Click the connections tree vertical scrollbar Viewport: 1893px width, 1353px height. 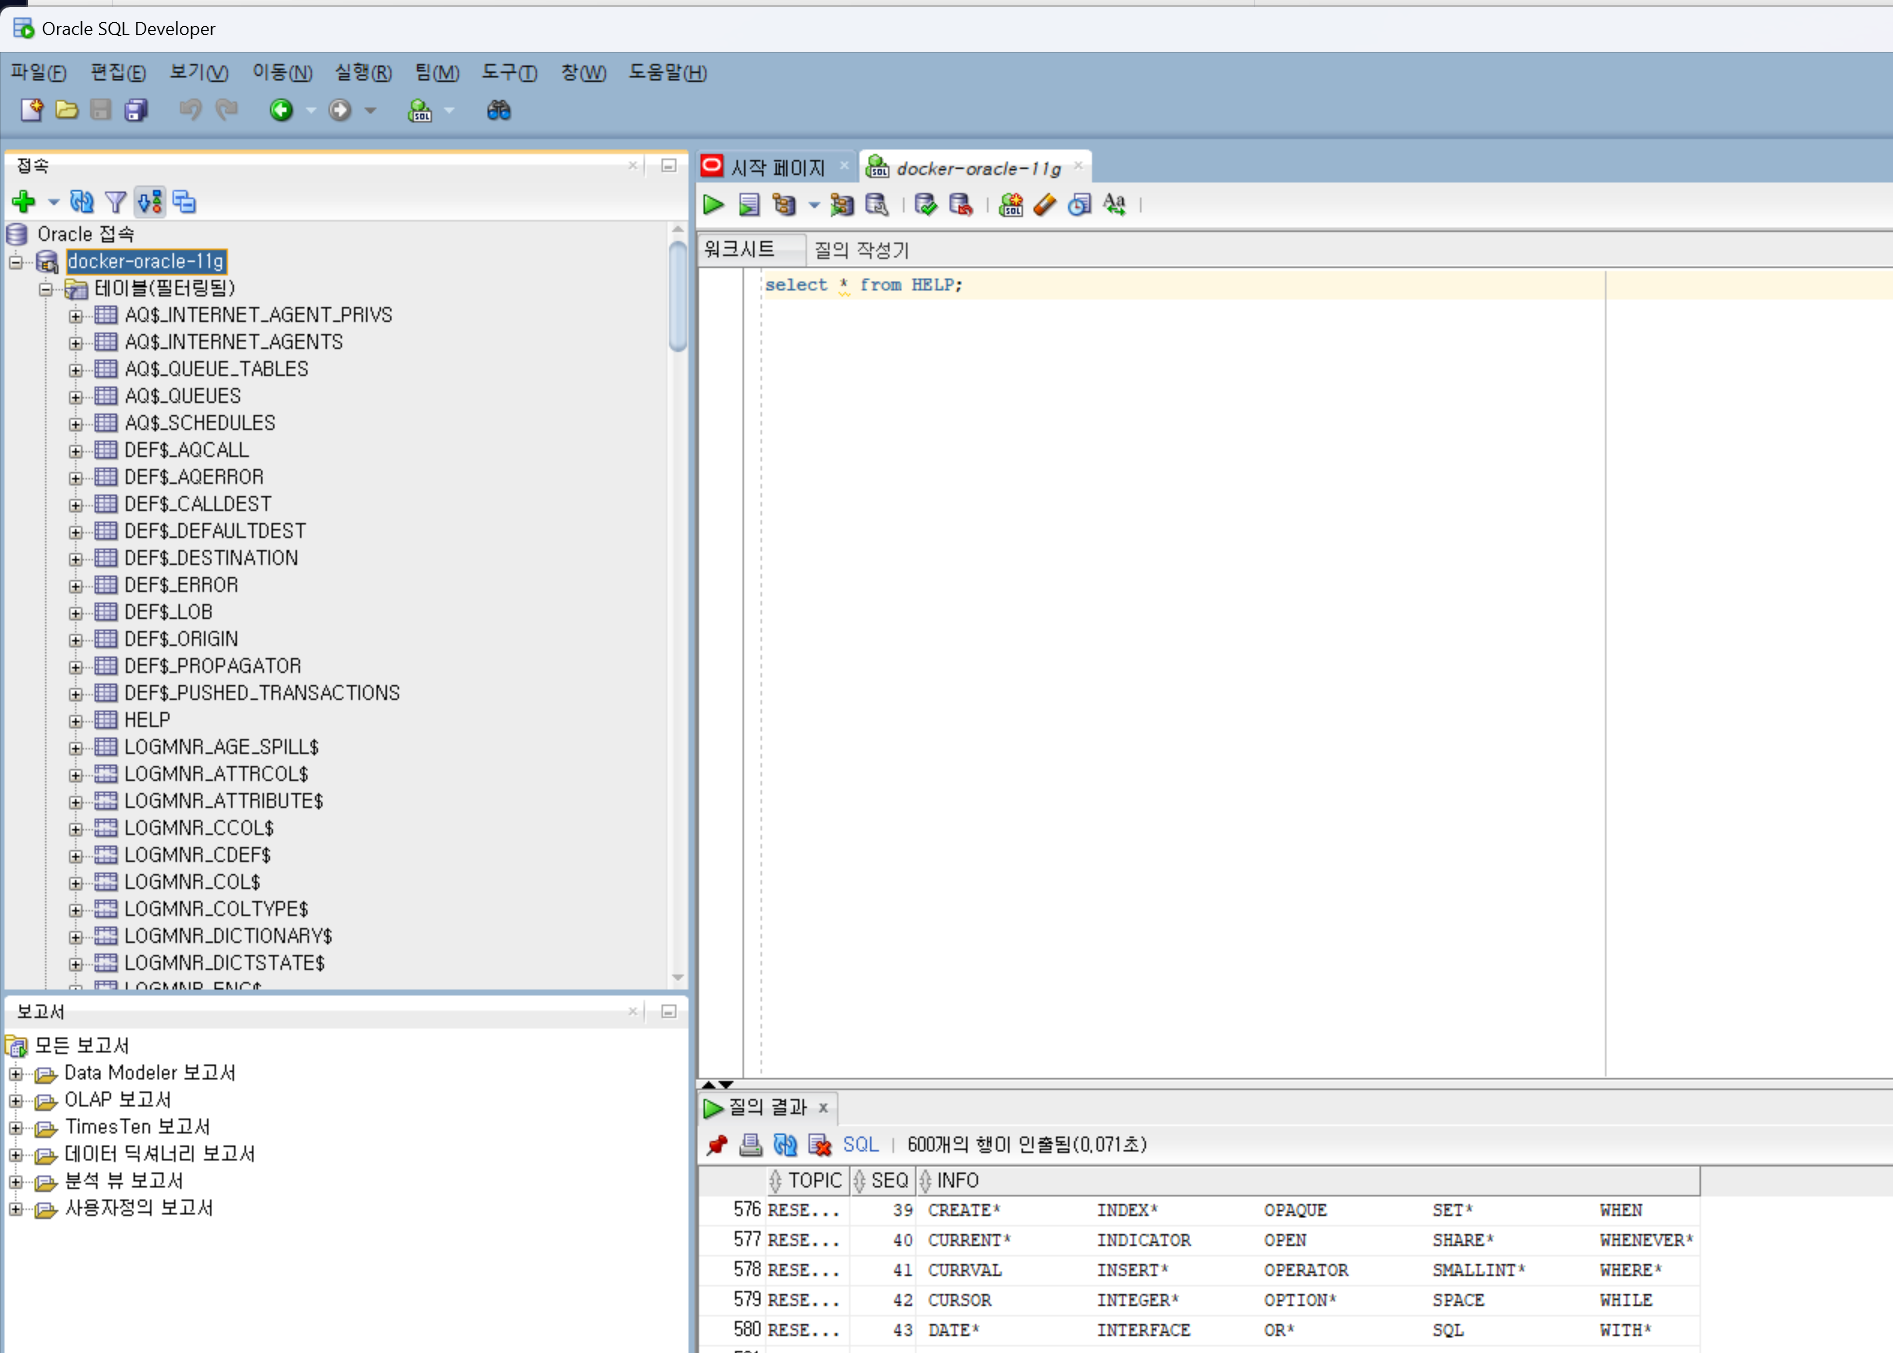(678, 298)
